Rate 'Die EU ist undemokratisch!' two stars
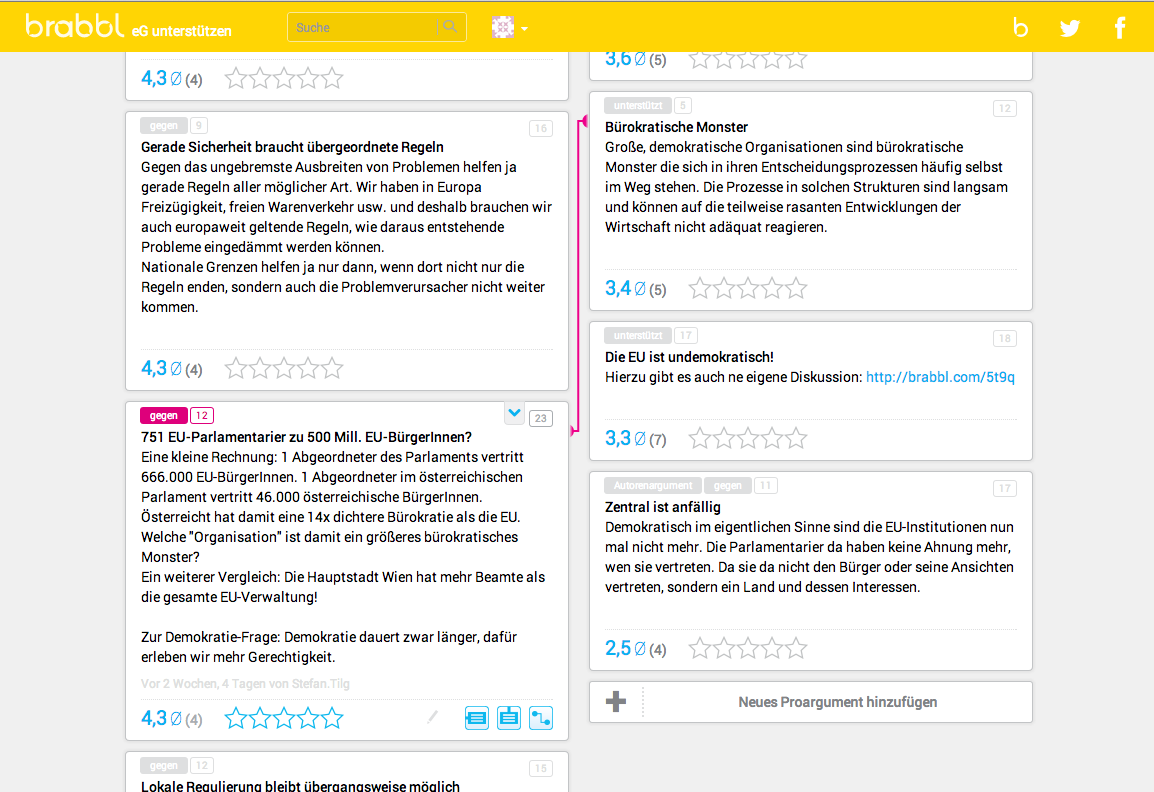Screen dimensions: 1154x792 coord(724,439)
